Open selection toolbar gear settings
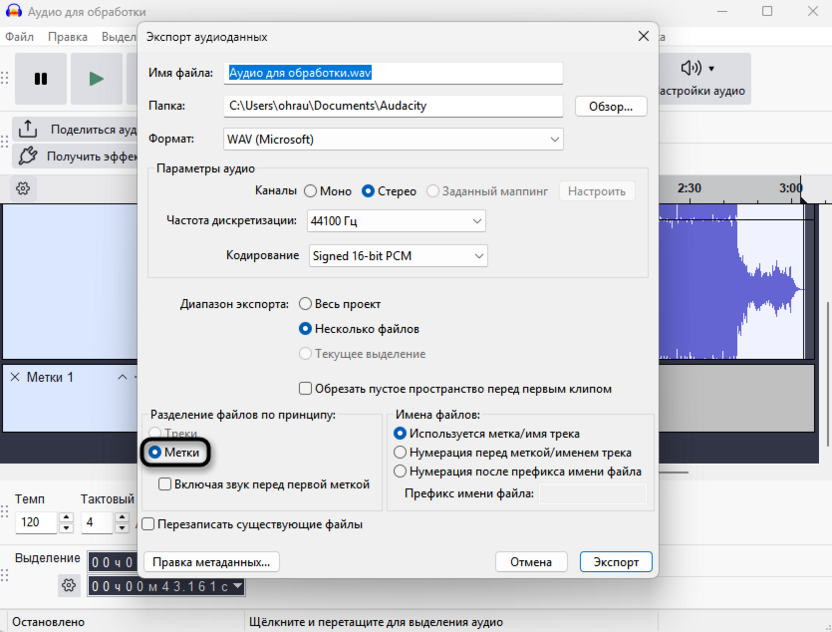Image resolution: width=832 pixels, height=632 pixels. coord(68,585)
